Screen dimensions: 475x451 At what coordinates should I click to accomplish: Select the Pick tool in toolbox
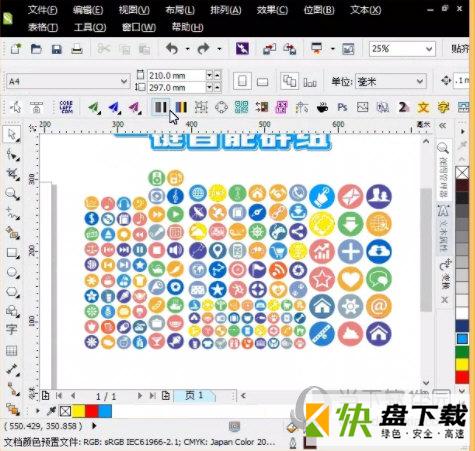12,135
